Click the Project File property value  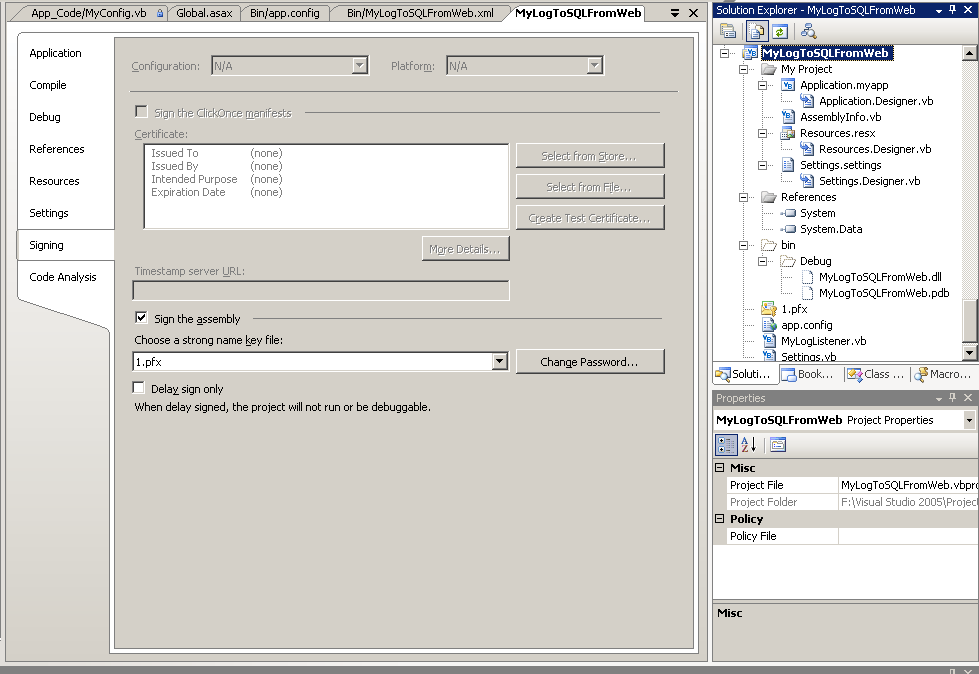tap(908, 485)
